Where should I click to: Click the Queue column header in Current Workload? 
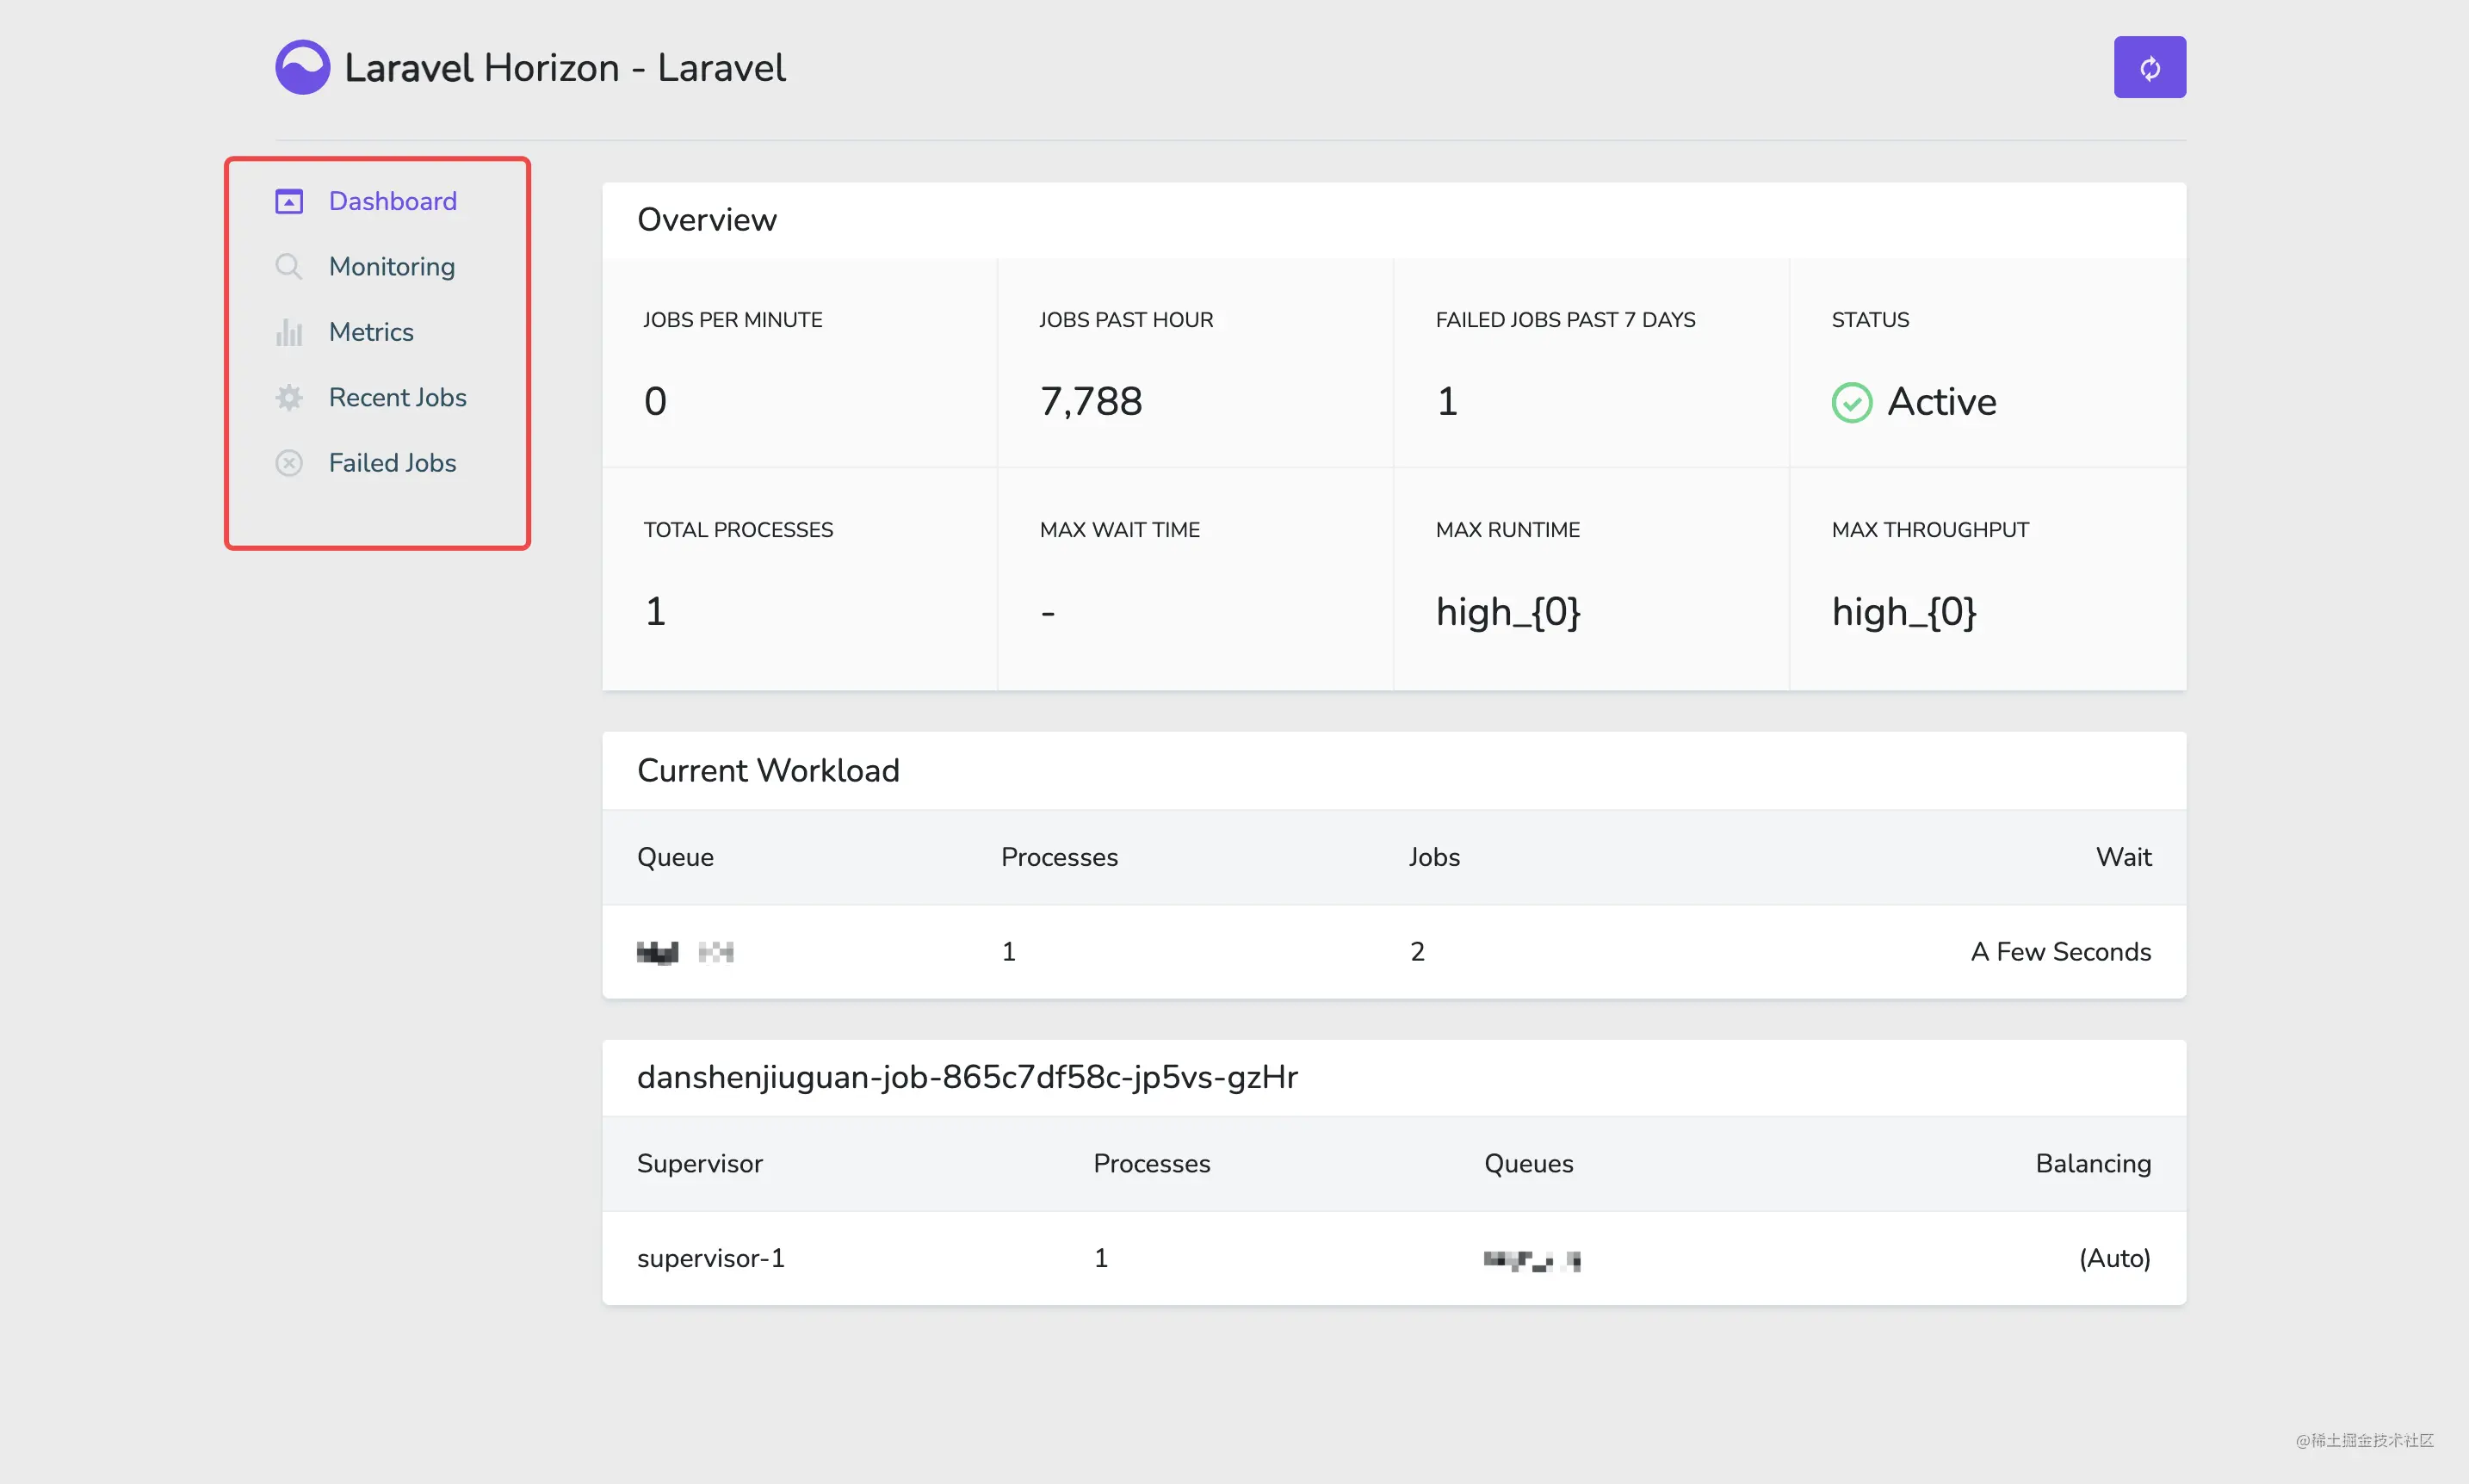pyautogui.click(x=675, y=857)
